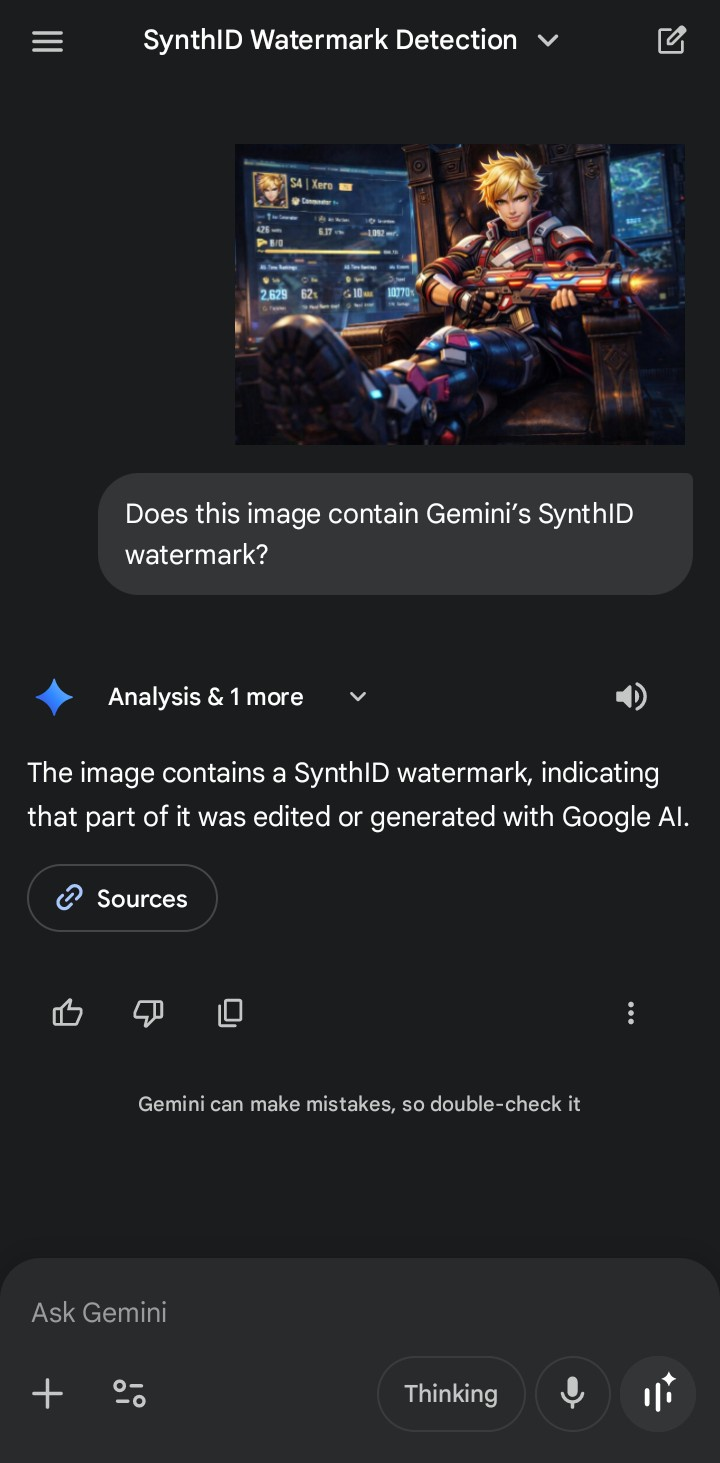Open the Thinking model selector
Image resolution: width=720 pixels, height=1463 pixels.
click(451, 1393)
